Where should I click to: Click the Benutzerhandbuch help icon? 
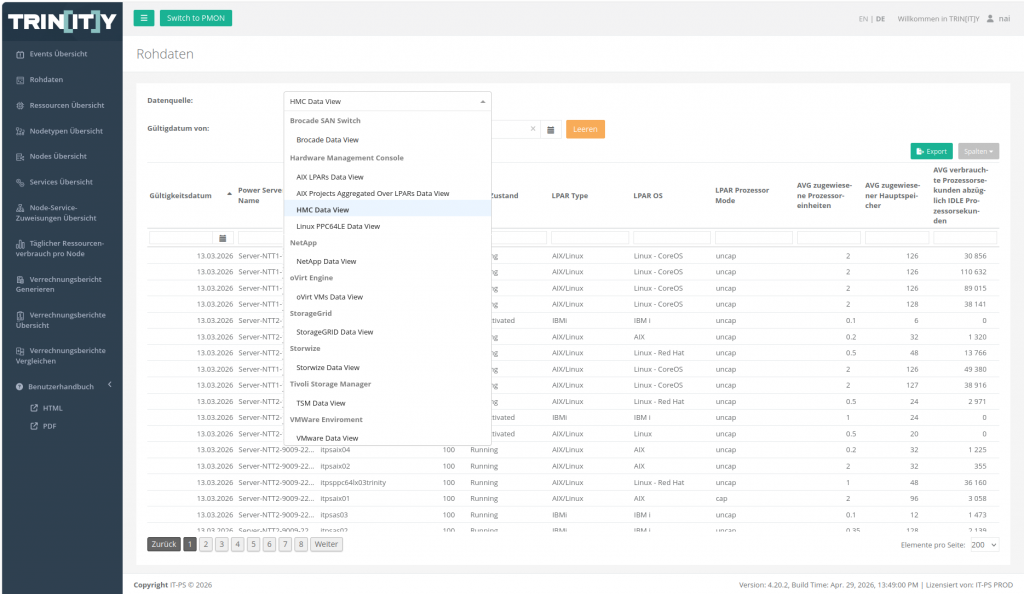click(20, 386)
